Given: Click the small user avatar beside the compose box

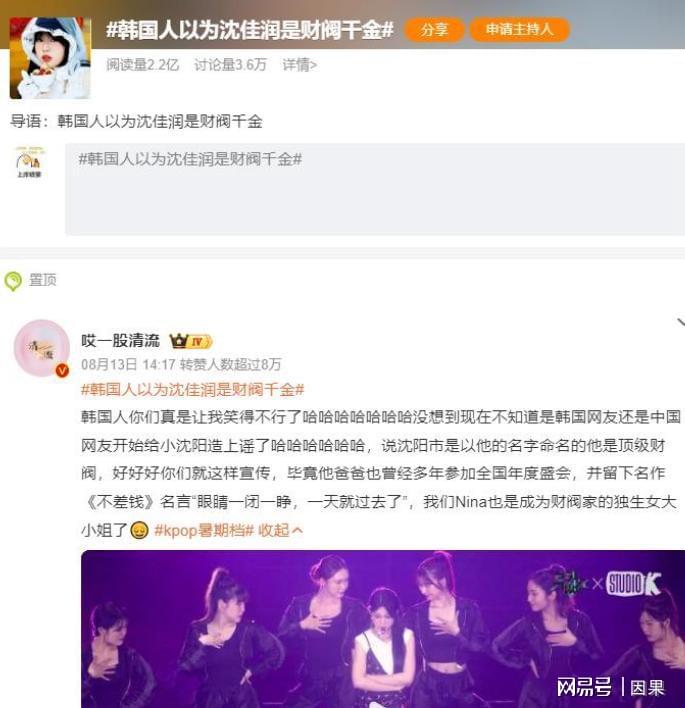Looking at the screenshot, I should click(x=30, y=163).
